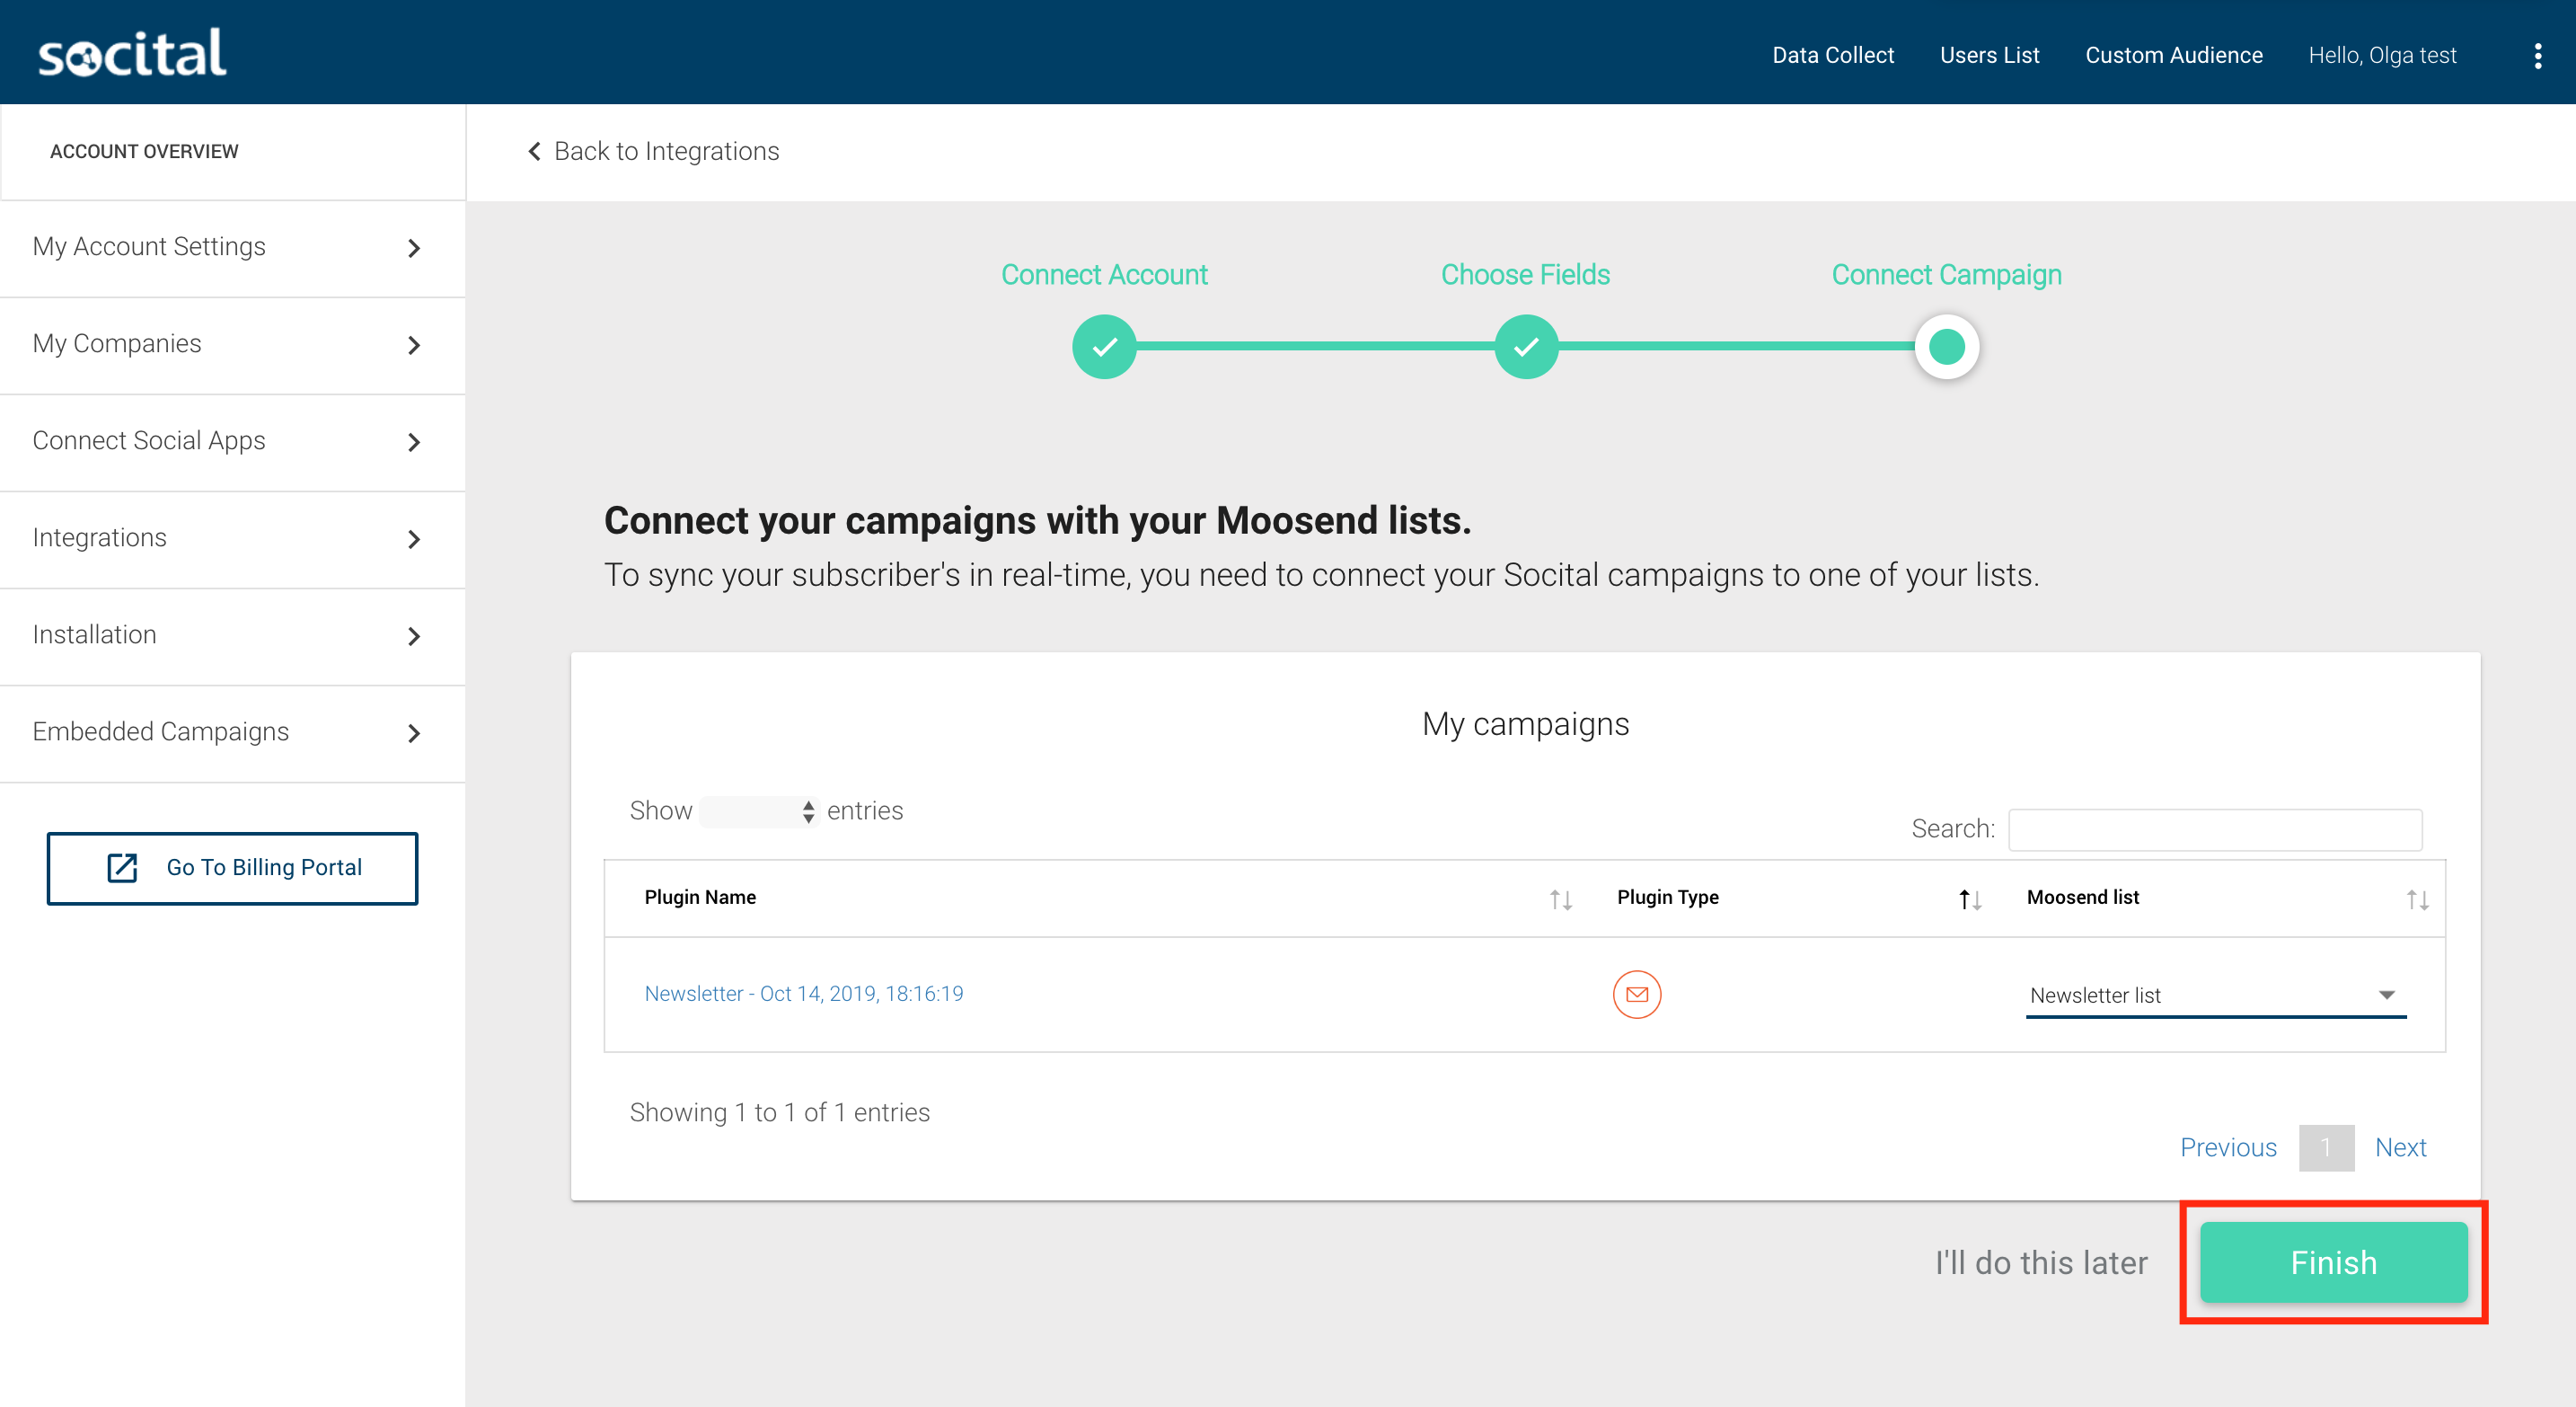
Task: Click the email plugin type icon
Action: pyautogui.click(x=1636, y=994)
